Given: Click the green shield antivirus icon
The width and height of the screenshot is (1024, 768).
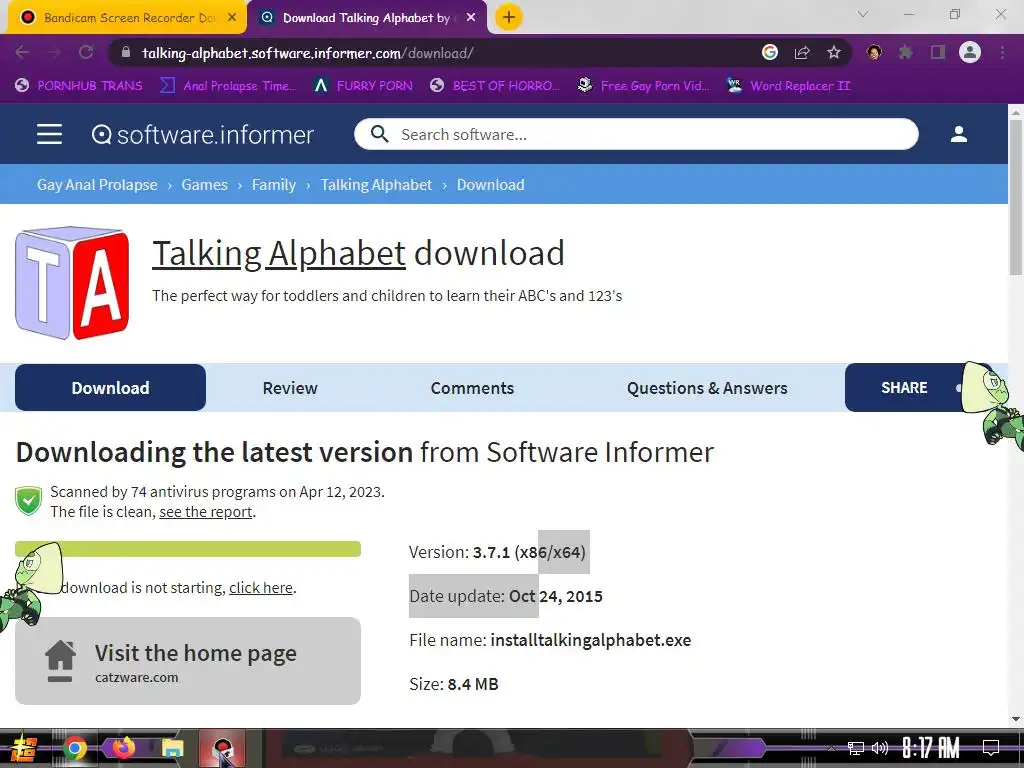Looking at the screenshot, I should point(29,501).
